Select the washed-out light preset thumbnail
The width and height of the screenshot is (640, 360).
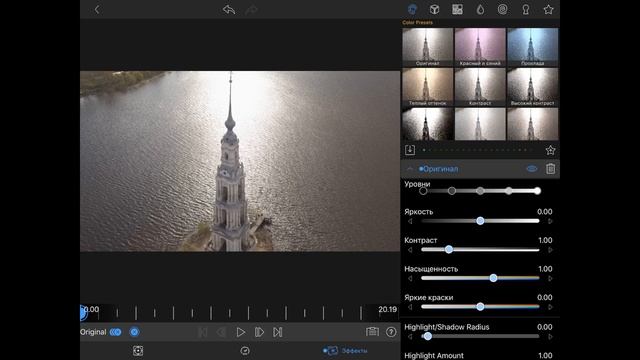pos(480,124)
